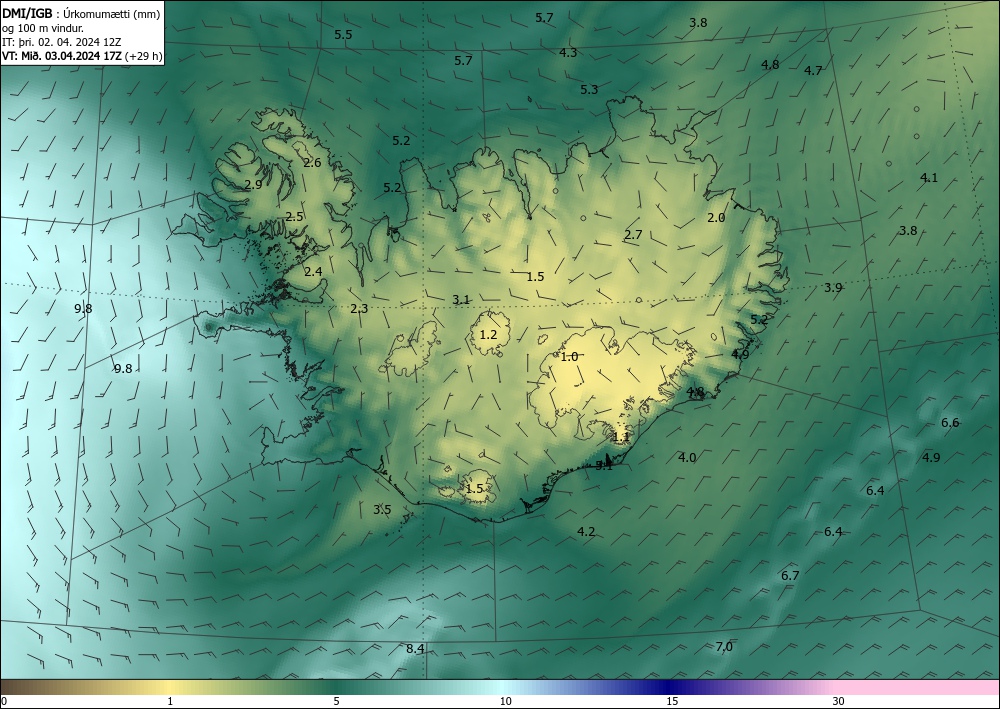The image size is (1000, 709).
Task: Click the 4.7 value in the northeast sea
Action: [x=813, y=71]
